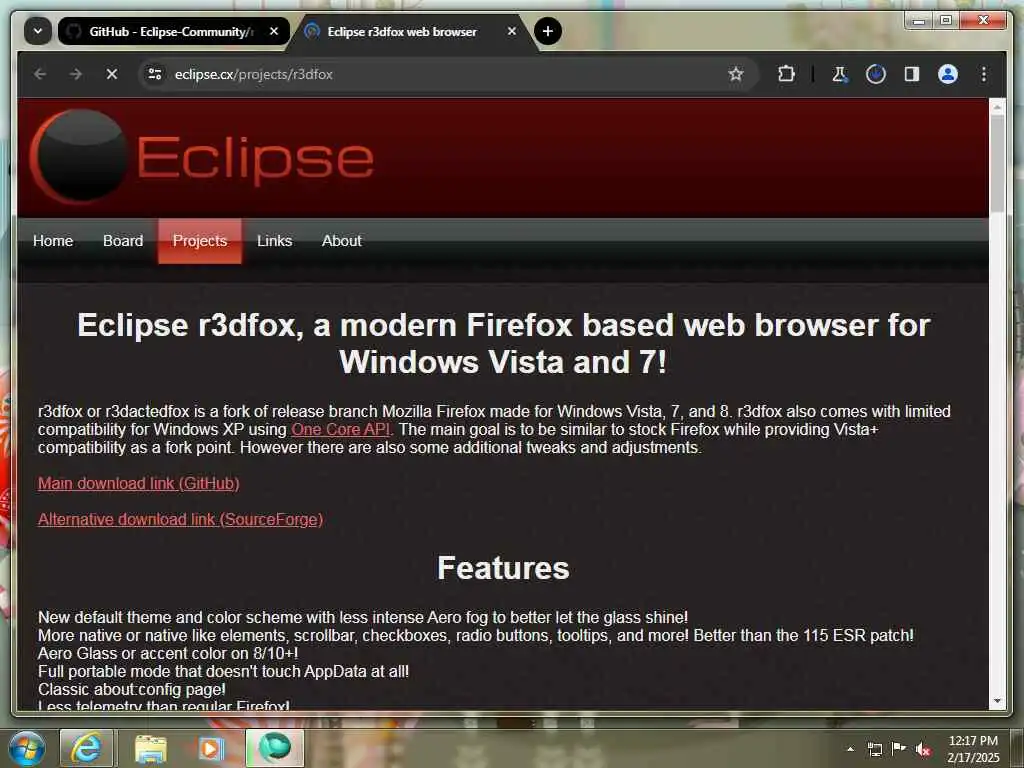This screenshot has width=1024, height=768.
Task: Stop loading the page
Action: (112, 74)
